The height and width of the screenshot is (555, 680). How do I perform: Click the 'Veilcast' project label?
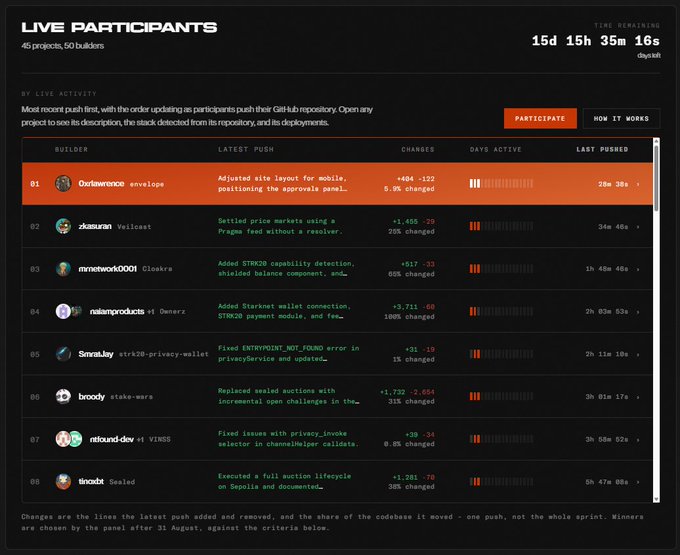[x=134, y=226]
